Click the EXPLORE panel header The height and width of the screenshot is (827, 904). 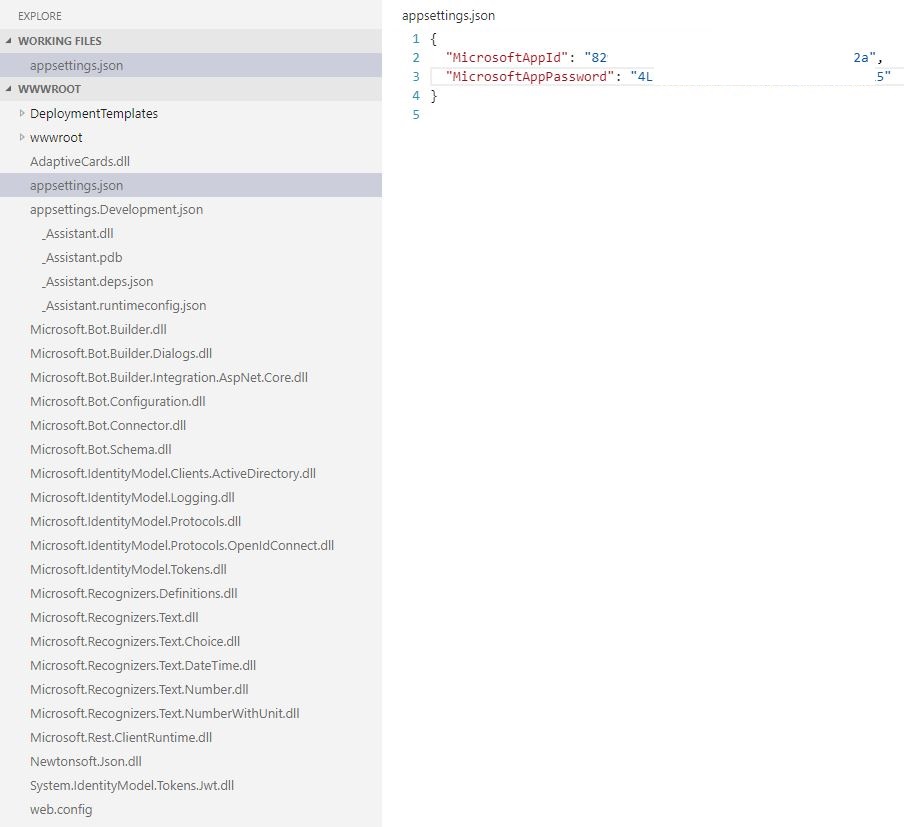click(x=38, y=15)
